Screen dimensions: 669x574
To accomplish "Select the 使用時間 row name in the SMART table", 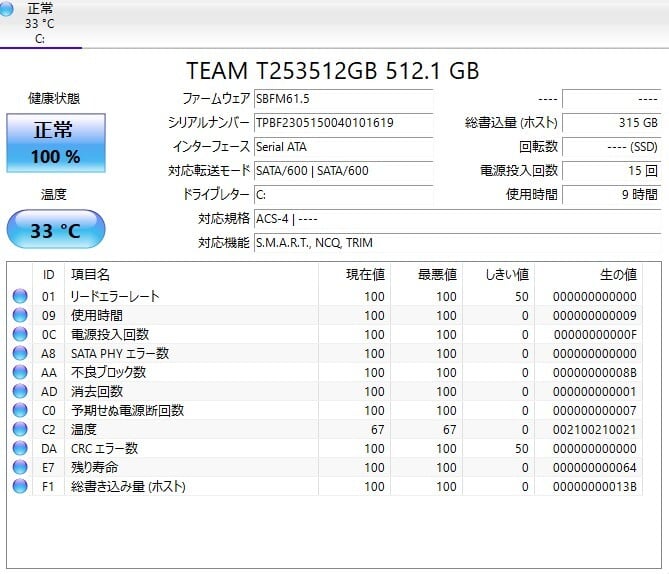I will [97, 315].
